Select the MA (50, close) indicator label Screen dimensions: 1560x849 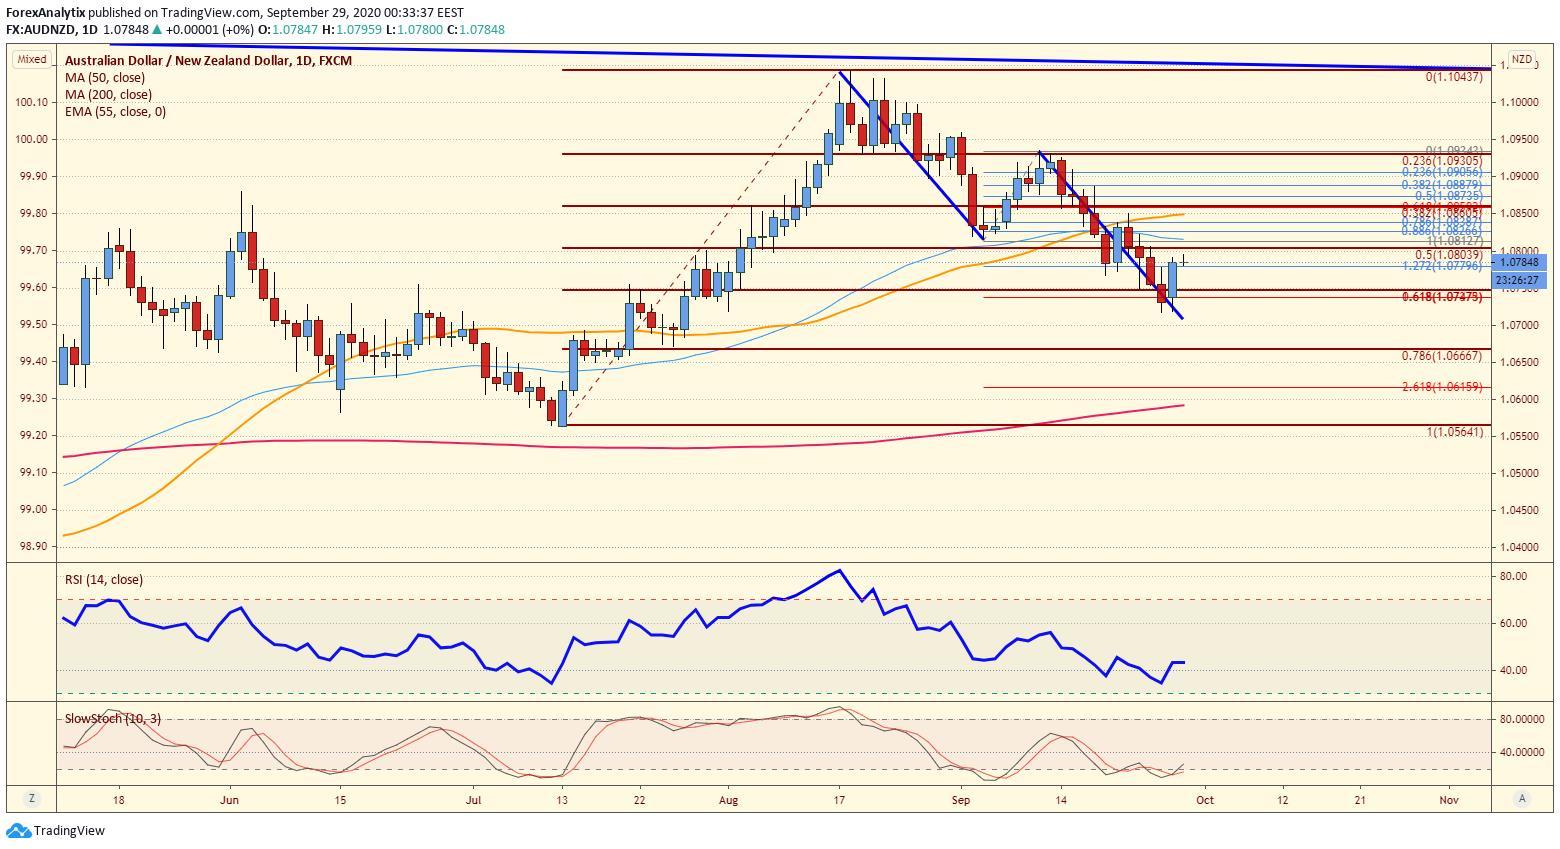[x=105, y=77]
